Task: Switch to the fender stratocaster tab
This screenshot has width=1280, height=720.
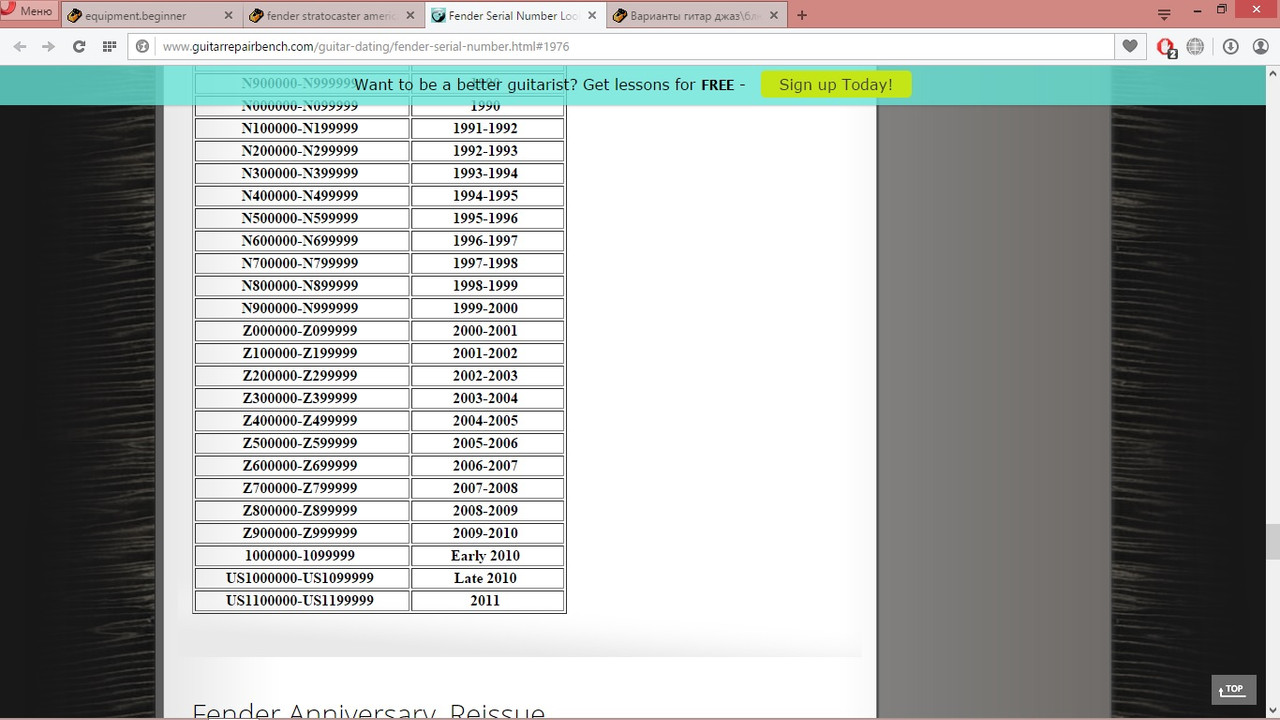Action: [x=331, y=15]
